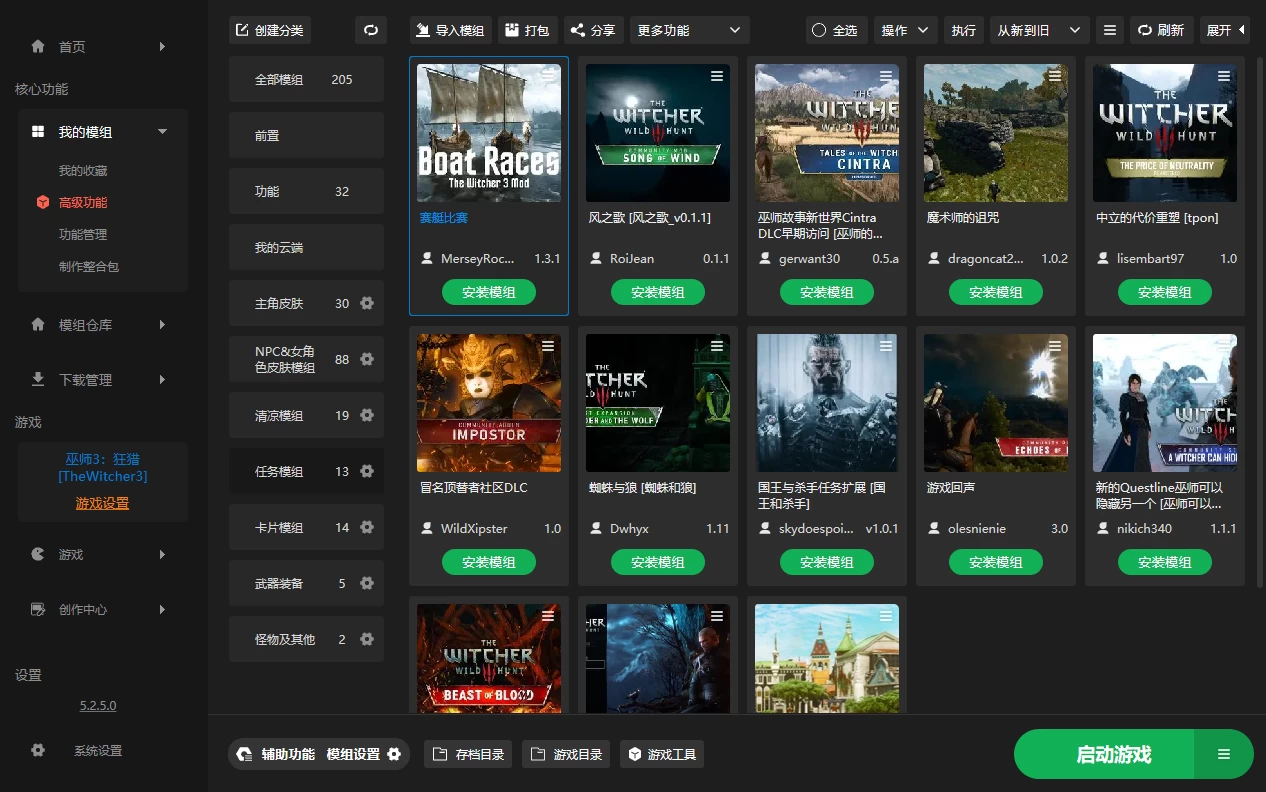Open the 更多功能 dropdown

click(688, 30)
